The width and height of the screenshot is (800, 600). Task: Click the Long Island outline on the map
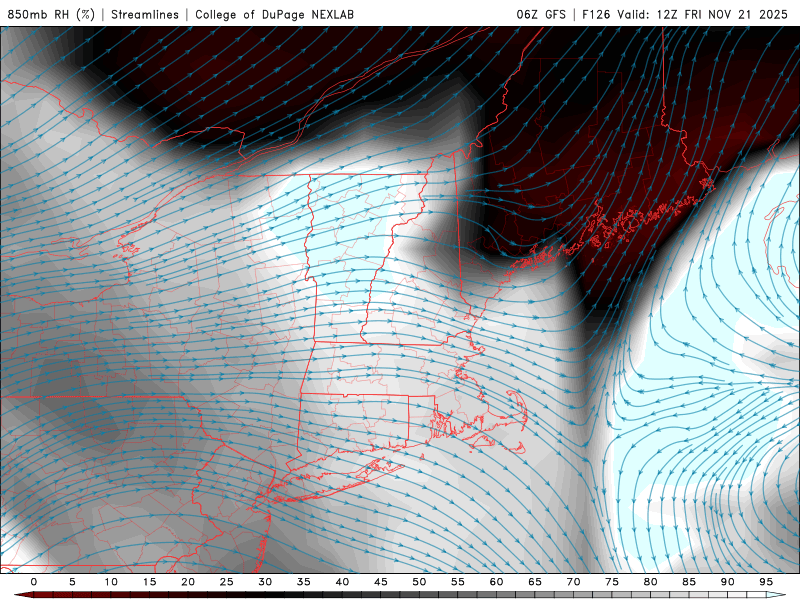click(337, 482)
